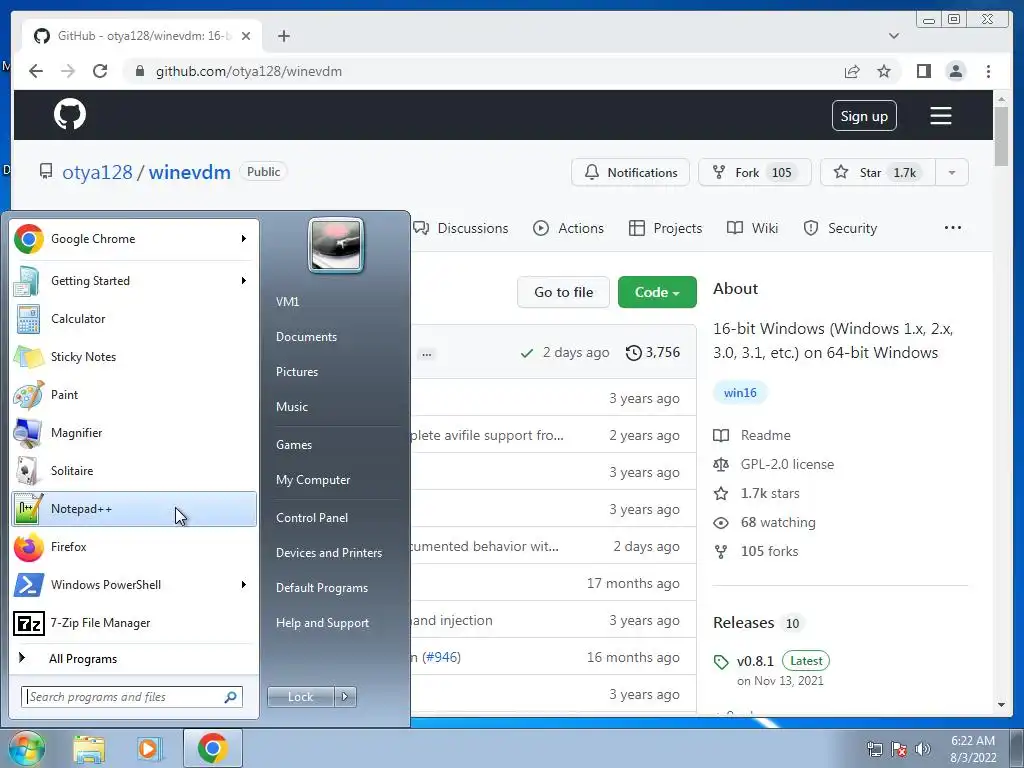Image resolution: width=1024 pixels, height=768 pixels.
Task: Show more repository tabs ellipsis
Action: [x=953, y=227]
